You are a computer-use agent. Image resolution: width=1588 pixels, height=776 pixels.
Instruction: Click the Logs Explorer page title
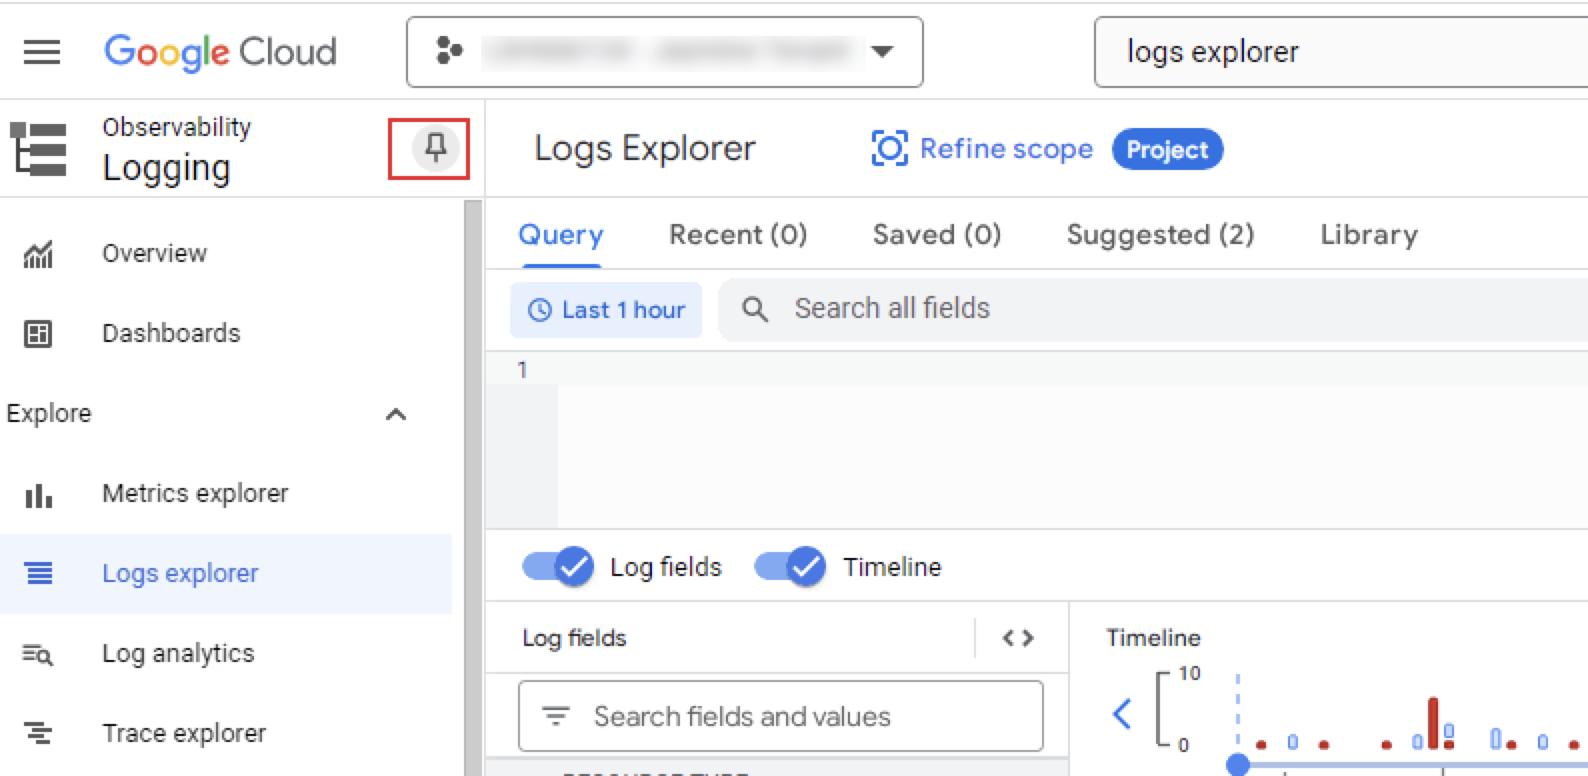pos(645,148)
